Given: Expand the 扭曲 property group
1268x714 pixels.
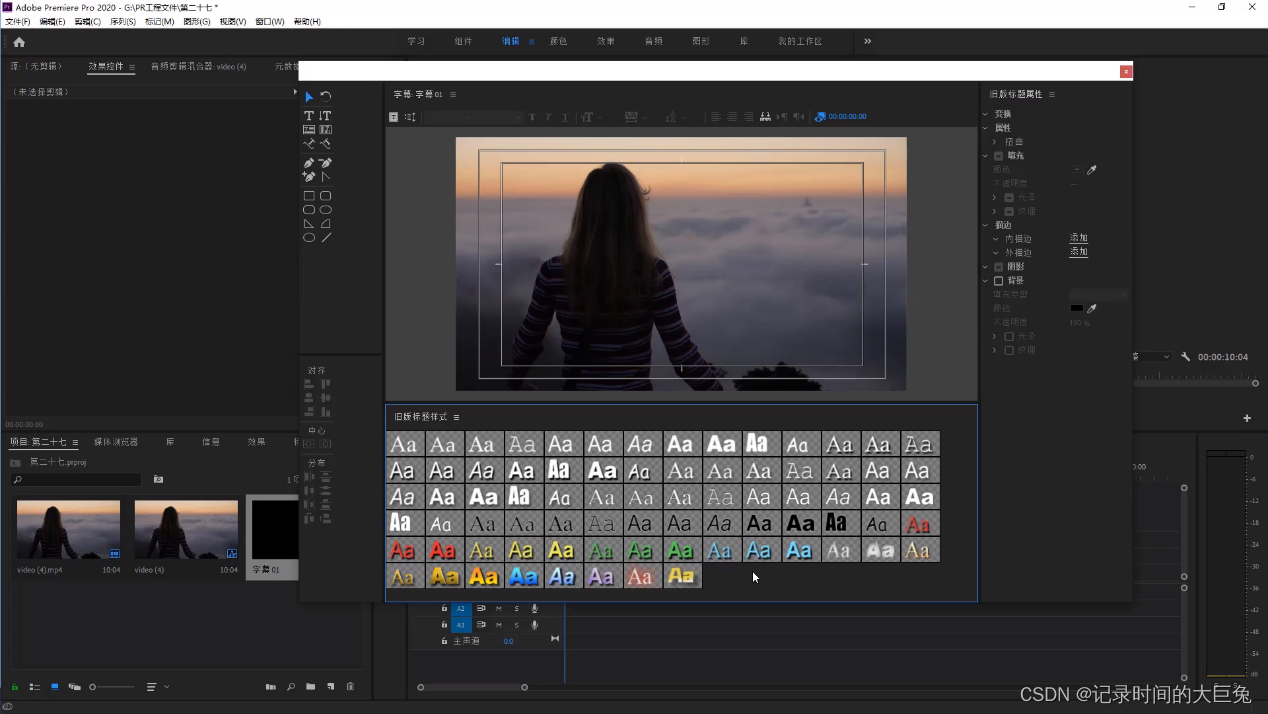Looking at the screenshot, I should click(x=994, y=142).
